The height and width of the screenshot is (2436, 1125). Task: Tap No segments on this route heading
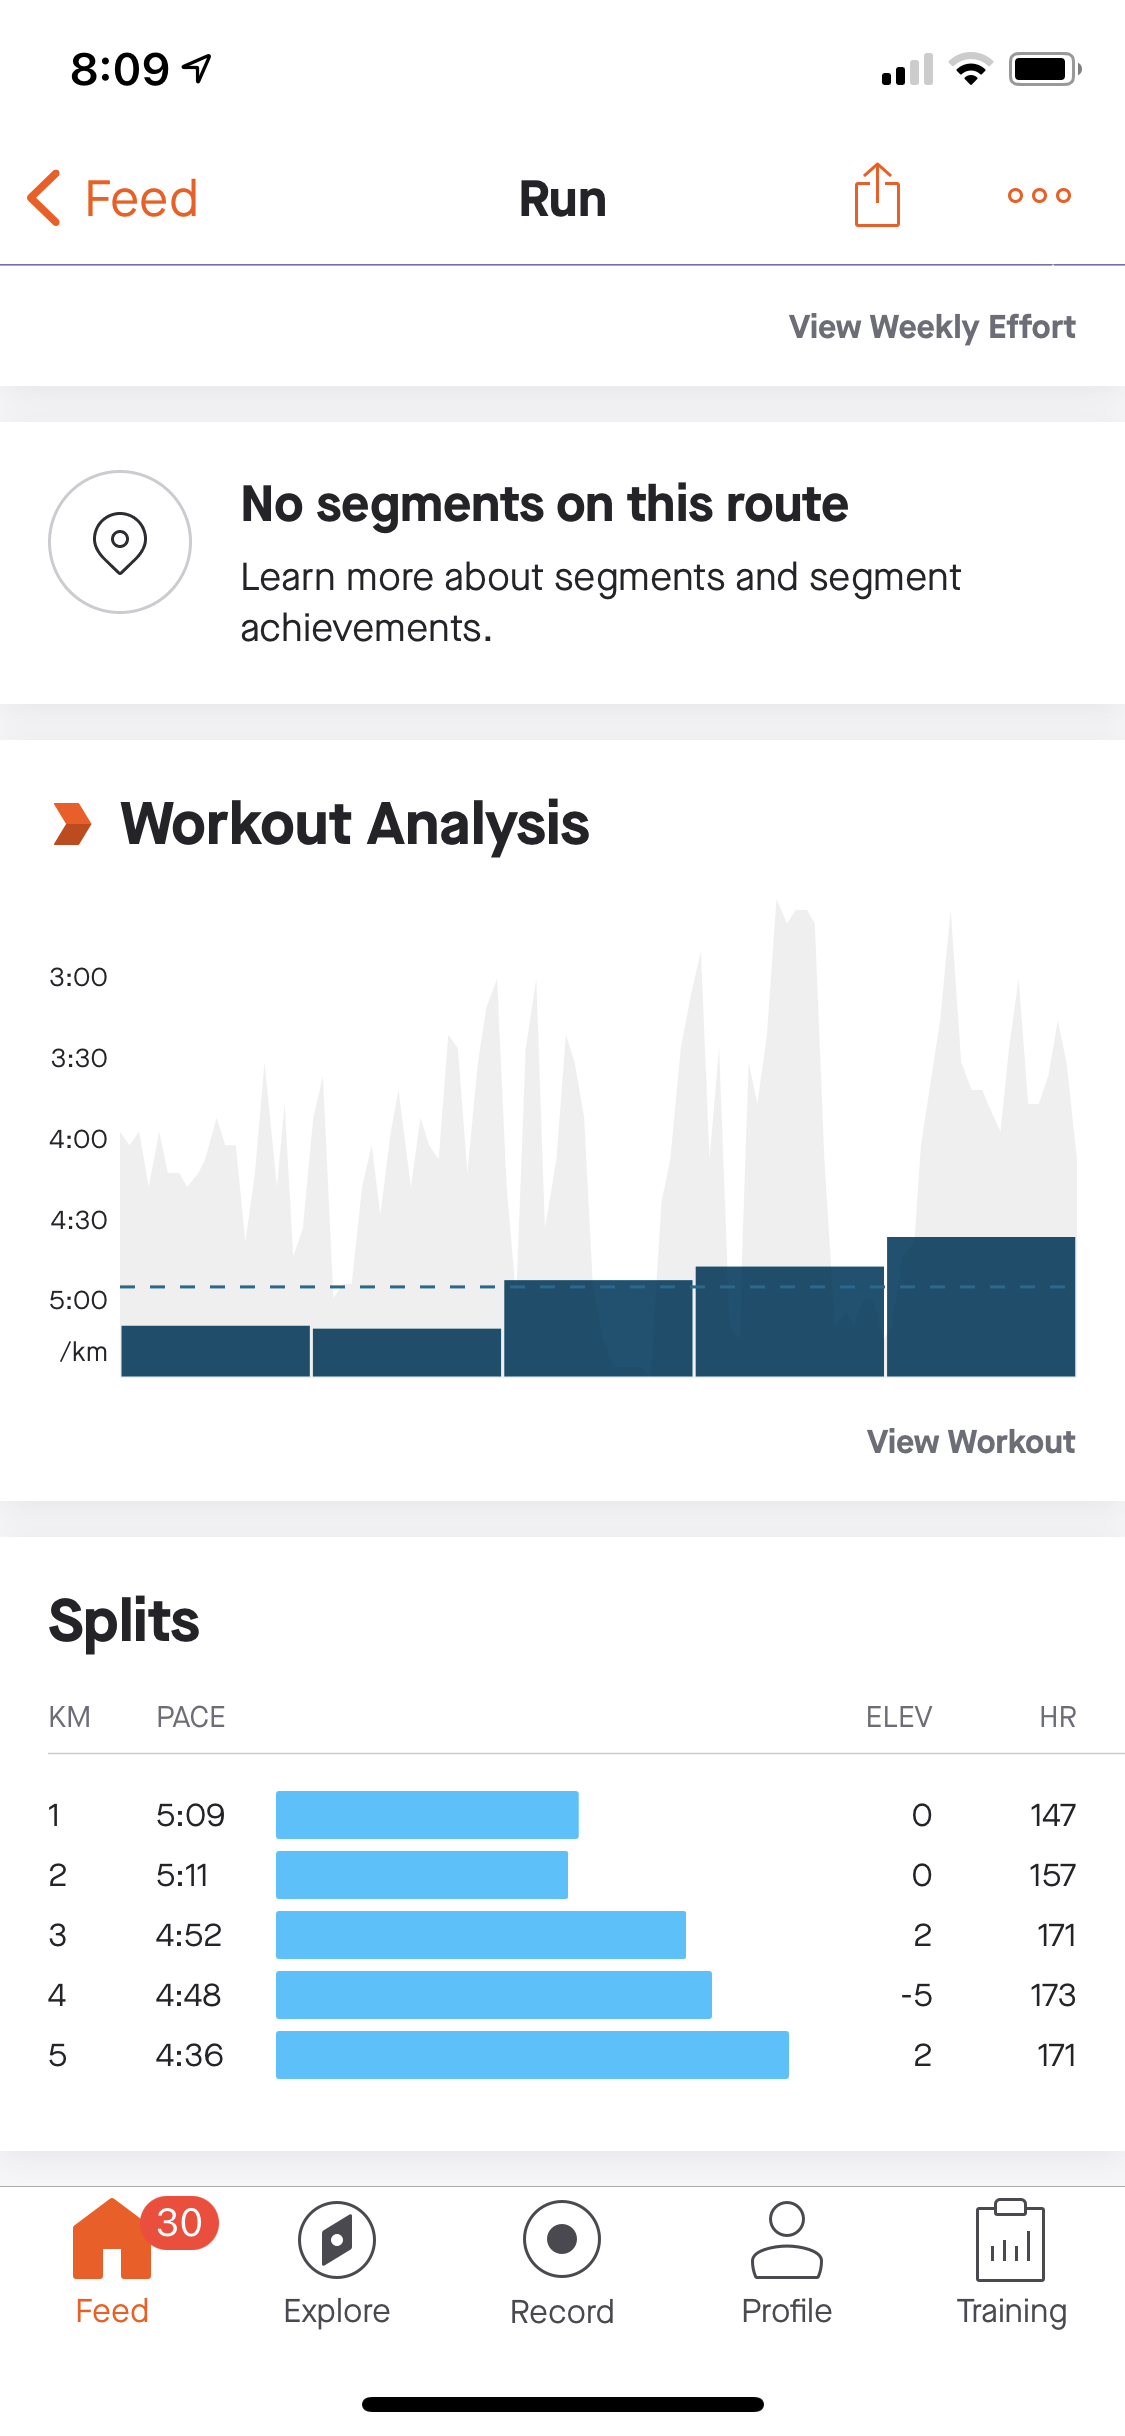click(x=544, y=504)
